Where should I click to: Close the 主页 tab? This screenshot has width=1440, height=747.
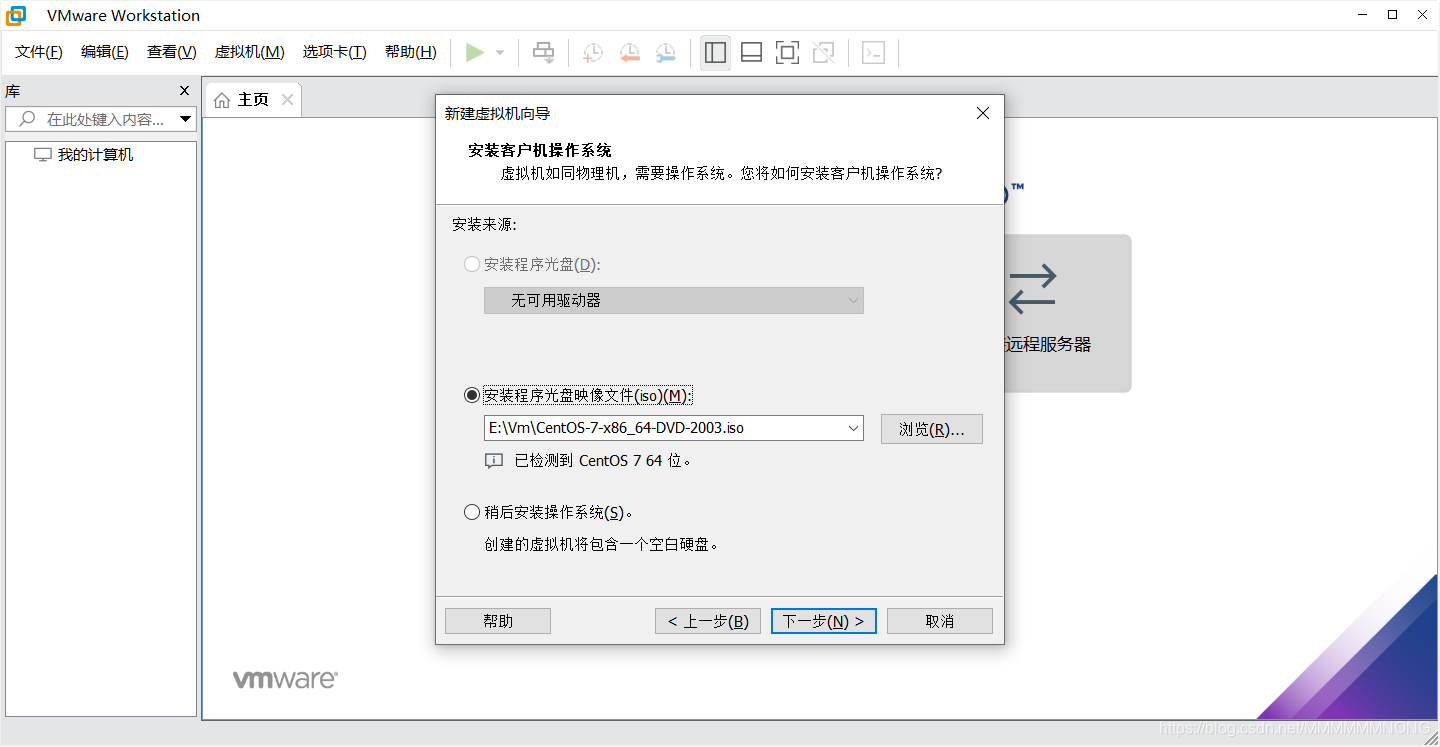(287, 100)
